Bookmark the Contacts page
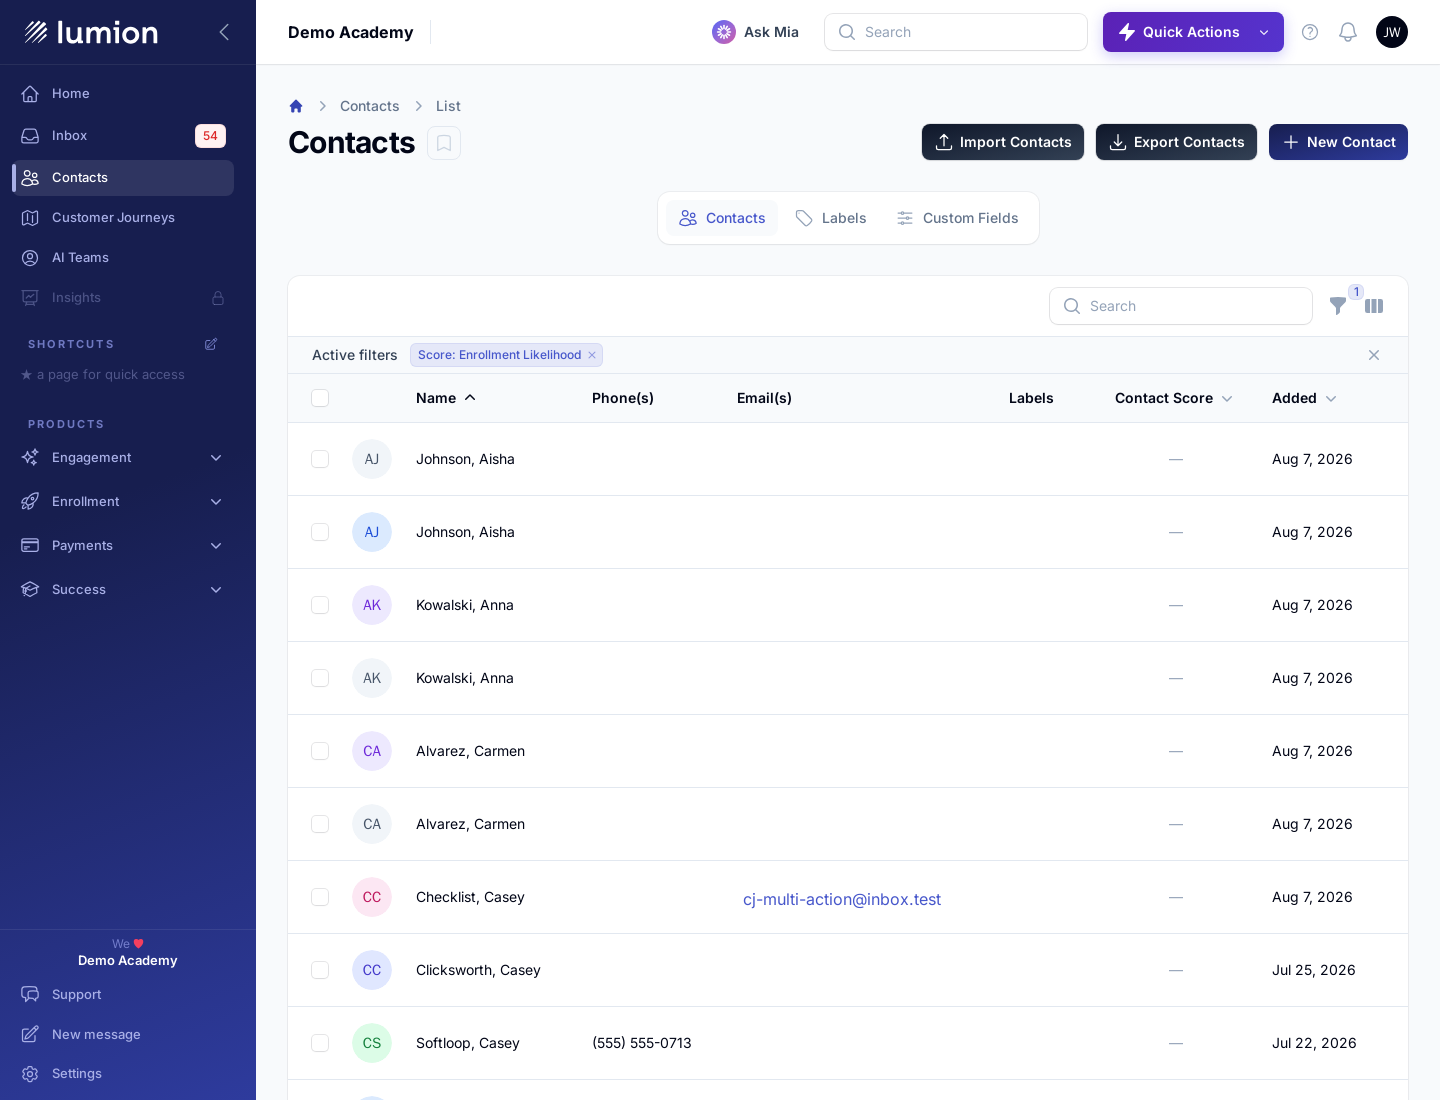Screen dimensions: 1440x1100 pos(444,143)
